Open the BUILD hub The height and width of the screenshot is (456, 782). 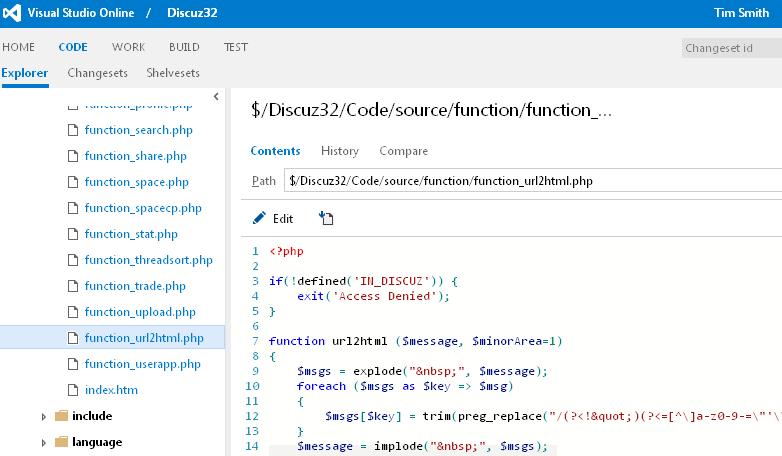pos(184,47)
